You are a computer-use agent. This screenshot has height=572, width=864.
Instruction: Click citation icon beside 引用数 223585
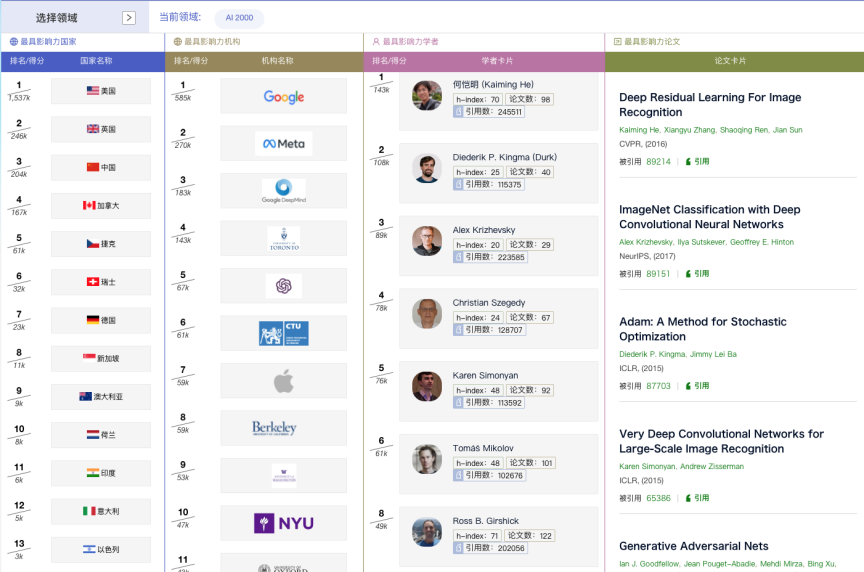[x=458, y=257]
